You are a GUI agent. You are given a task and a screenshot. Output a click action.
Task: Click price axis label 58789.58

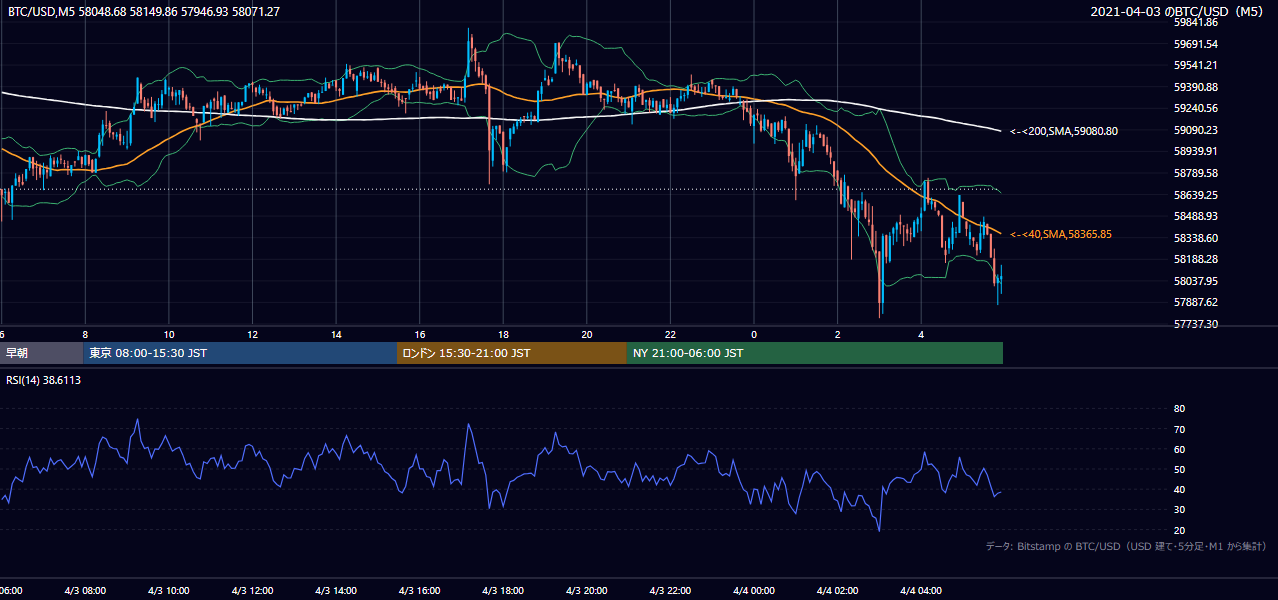[x=1195, y=173]
